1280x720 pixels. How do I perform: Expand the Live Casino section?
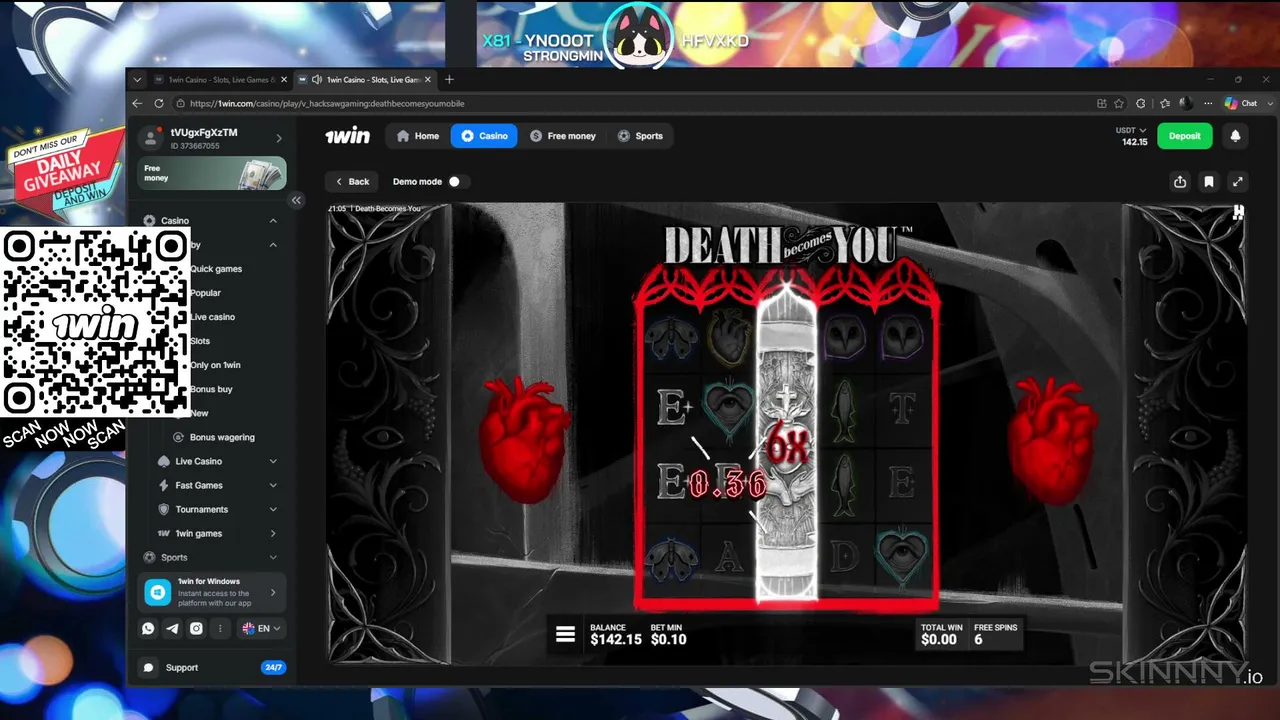[273, 461]
